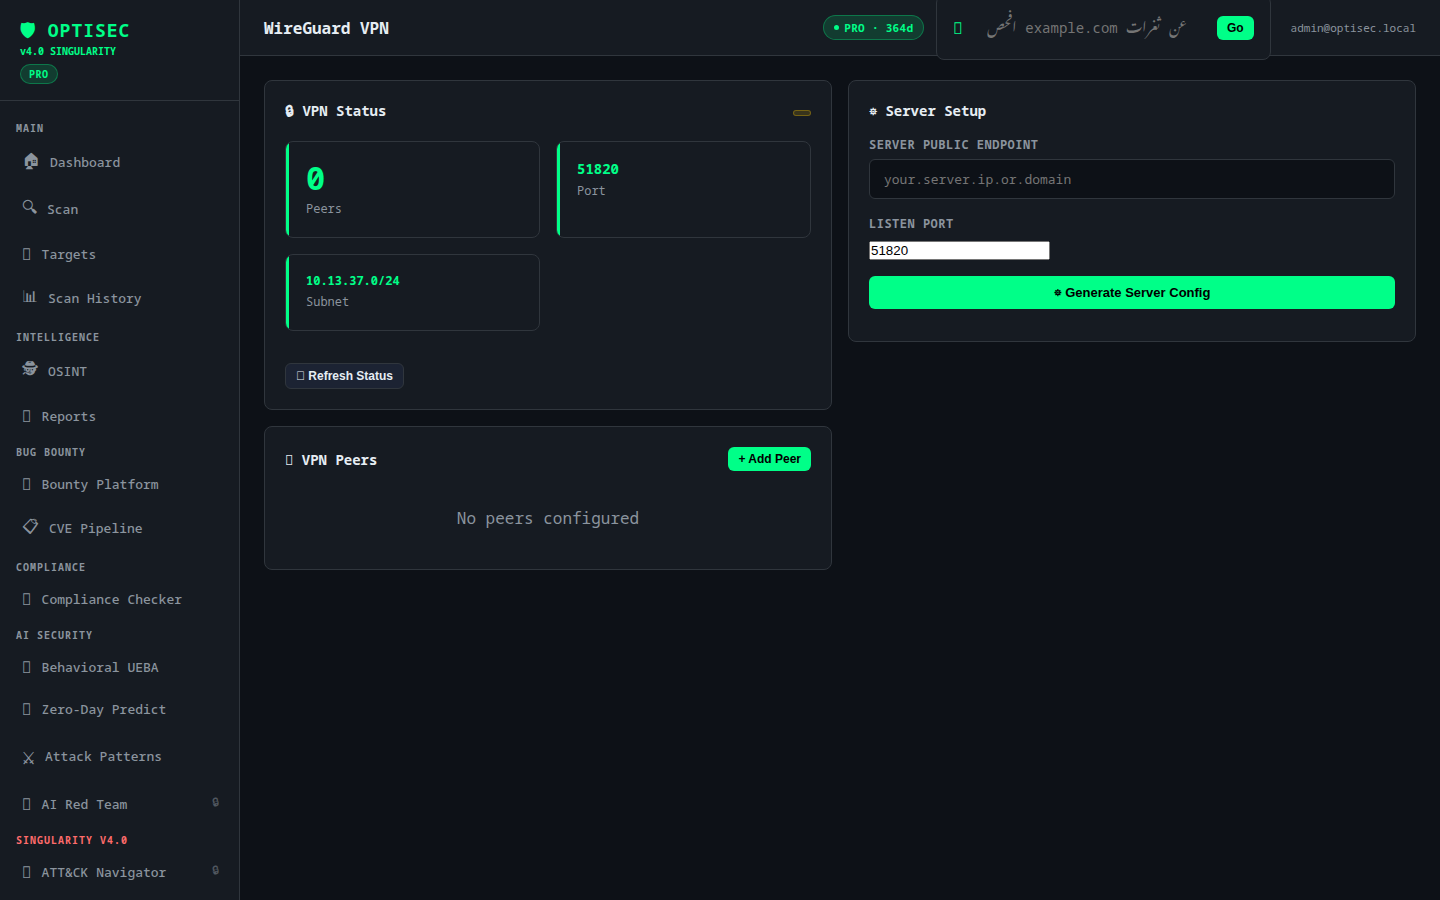The height and width of the screenshot is (900, 1440).
Task: Click the 10.13.37.0/24 Subnet card
Action: point(412,292)
